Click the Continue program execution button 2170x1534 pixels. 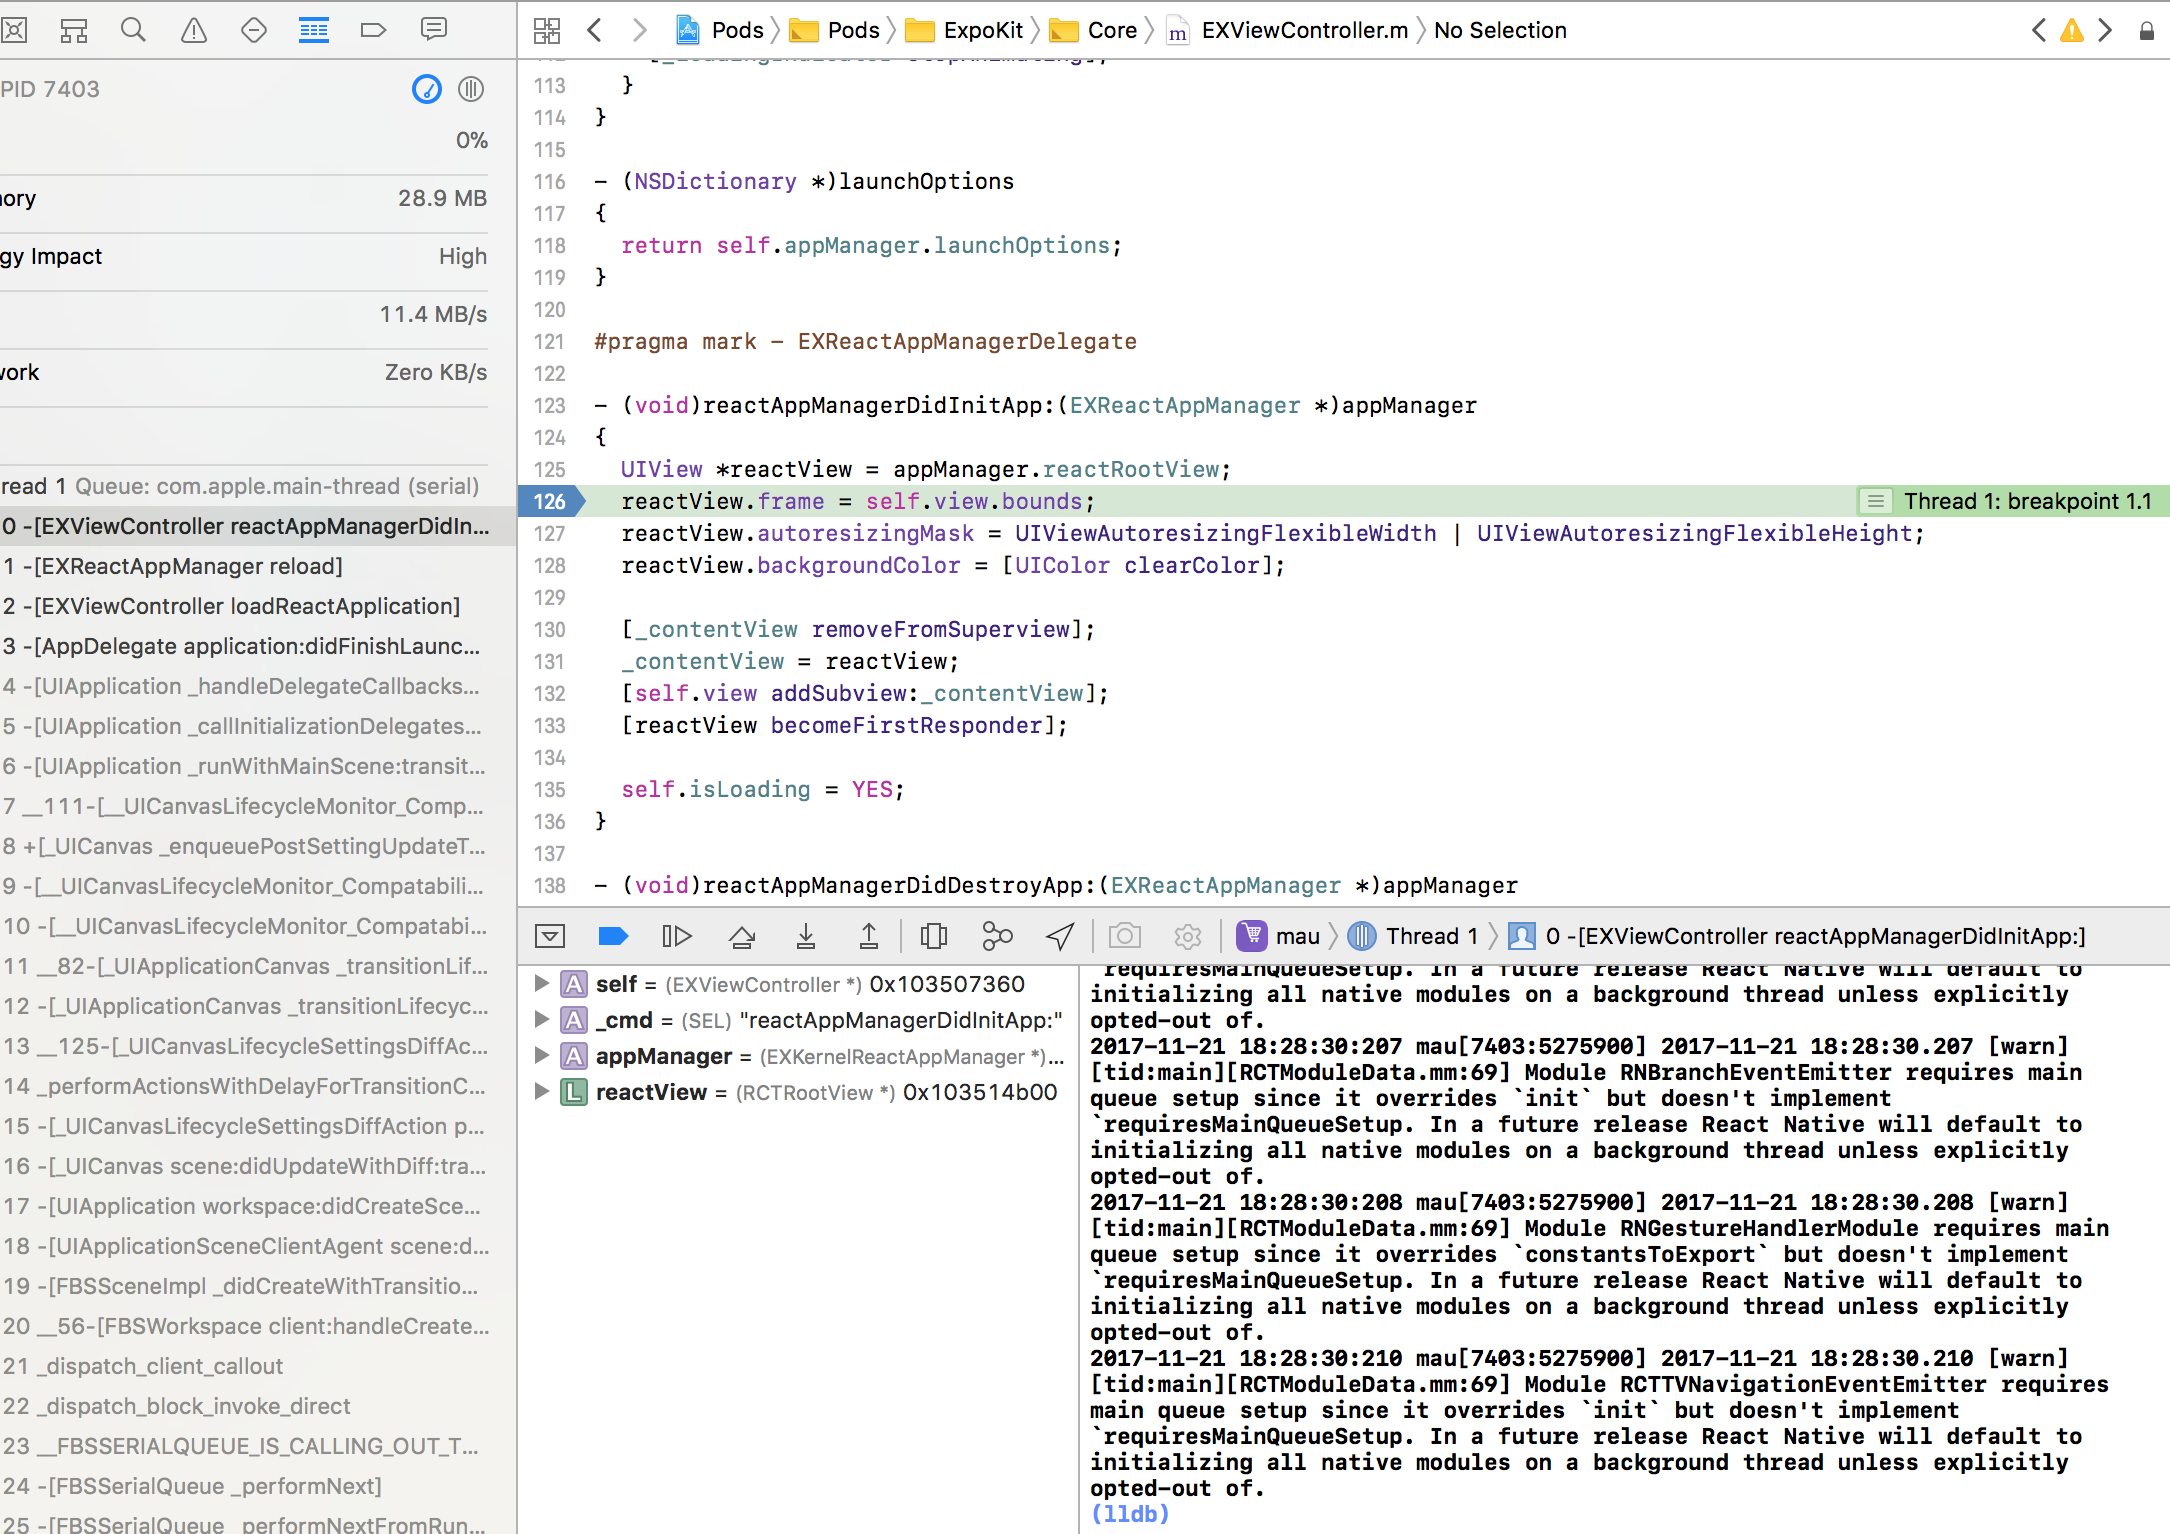677,936
